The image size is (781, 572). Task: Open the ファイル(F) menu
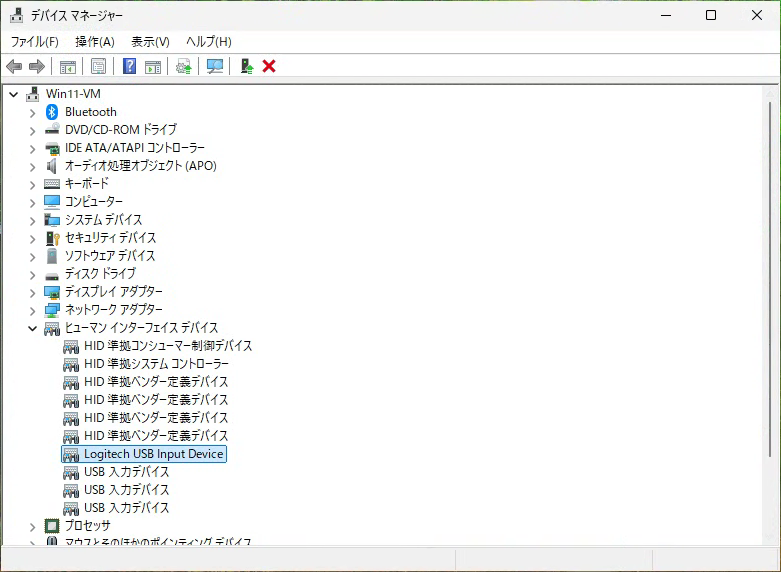[35, 42]
